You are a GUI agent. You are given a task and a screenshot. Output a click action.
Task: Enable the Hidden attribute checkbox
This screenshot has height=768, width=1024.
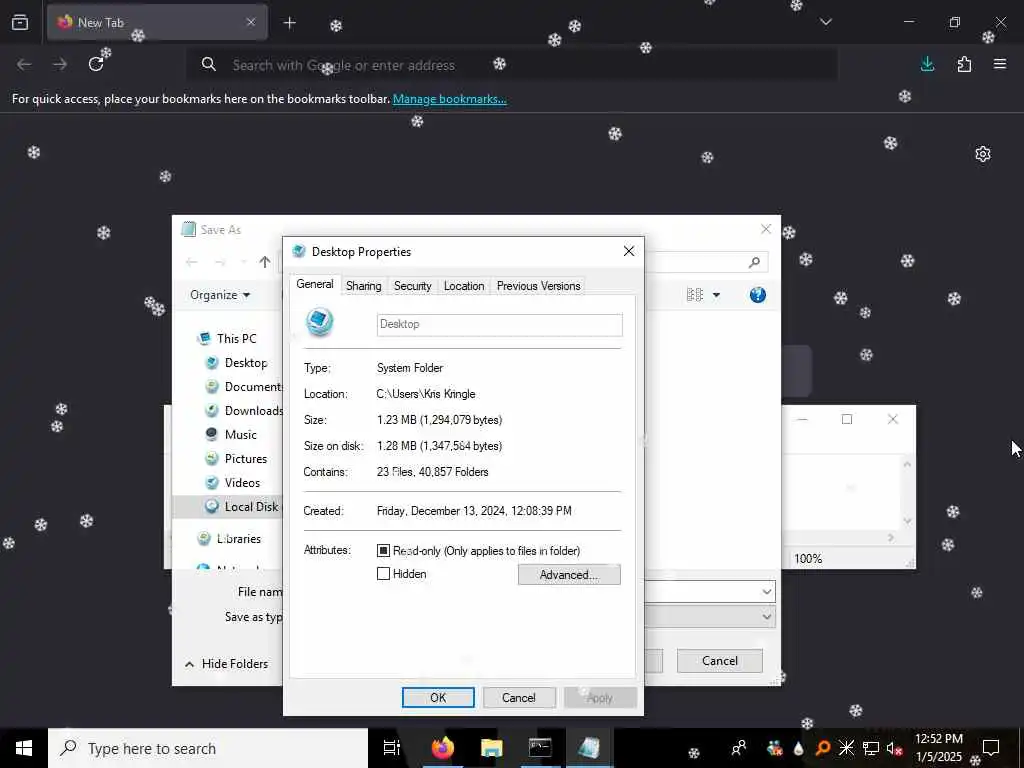pos(383,573)
